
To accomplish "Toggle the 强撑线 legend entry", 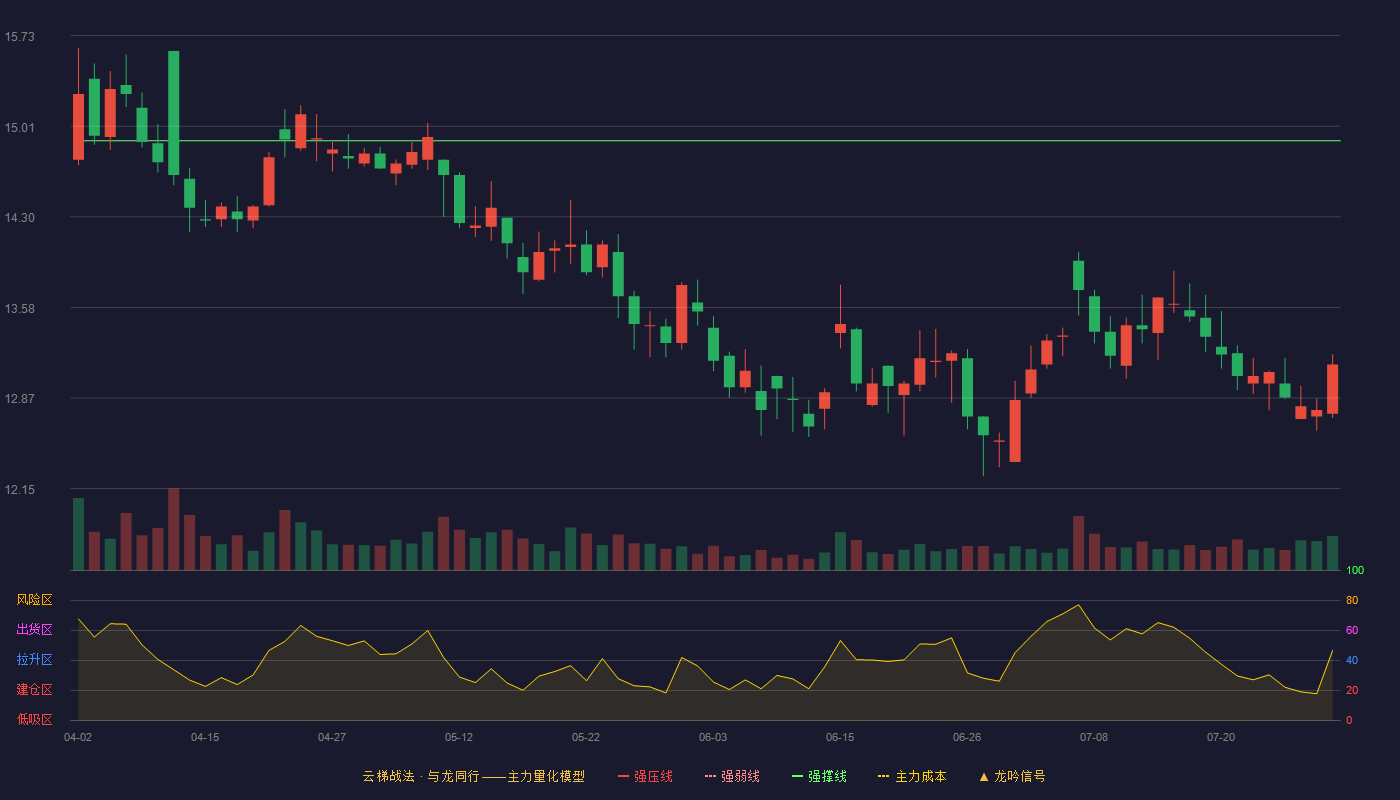I will (819, 776).
